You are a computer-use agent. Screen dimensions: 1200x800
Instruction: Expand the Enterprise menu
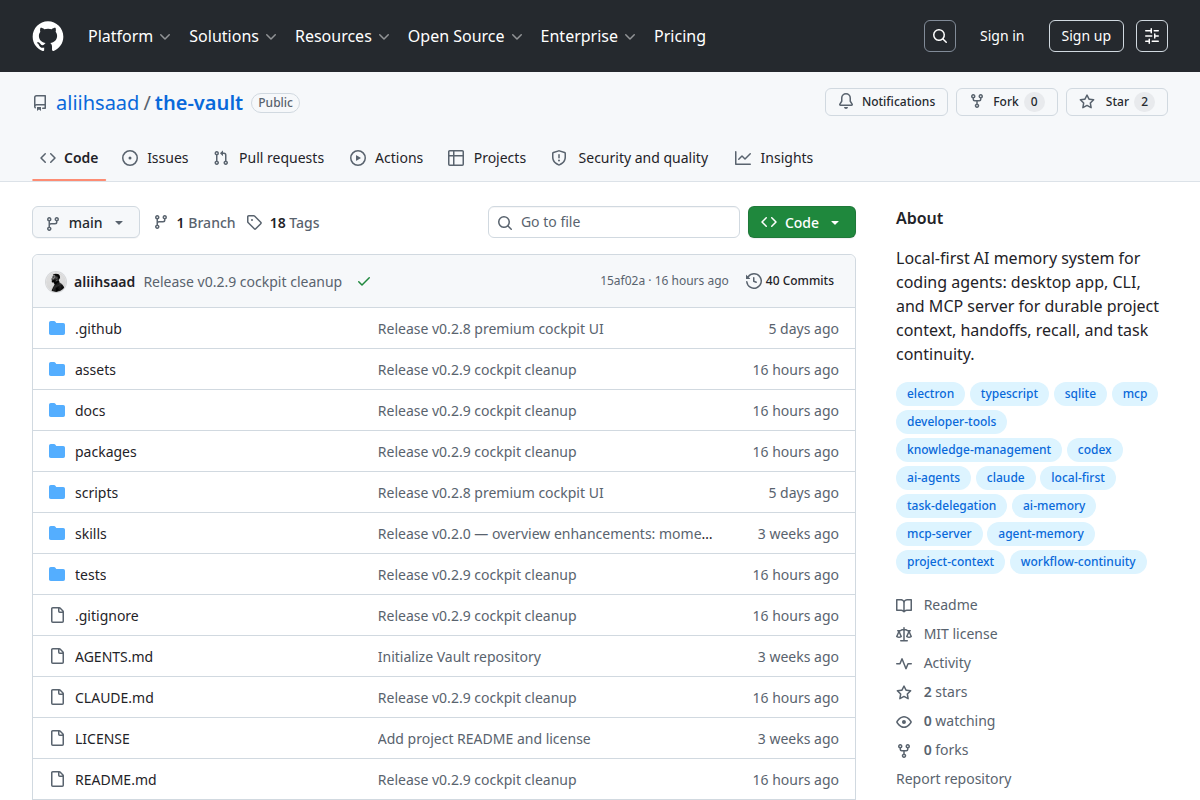588,36
